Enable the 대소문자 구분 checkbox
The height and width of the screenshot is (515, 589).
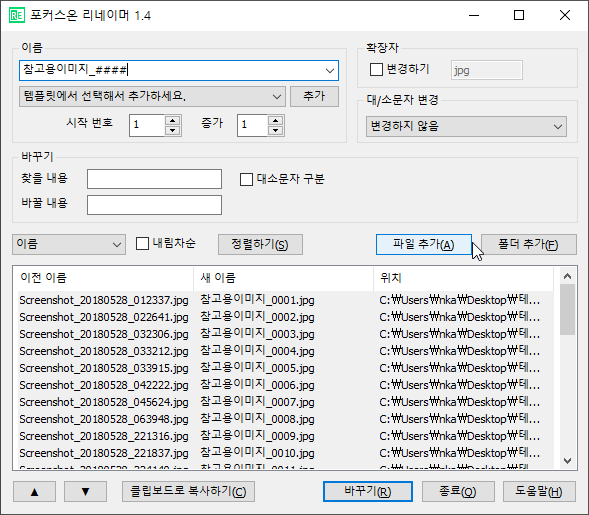tap(246, 179)
